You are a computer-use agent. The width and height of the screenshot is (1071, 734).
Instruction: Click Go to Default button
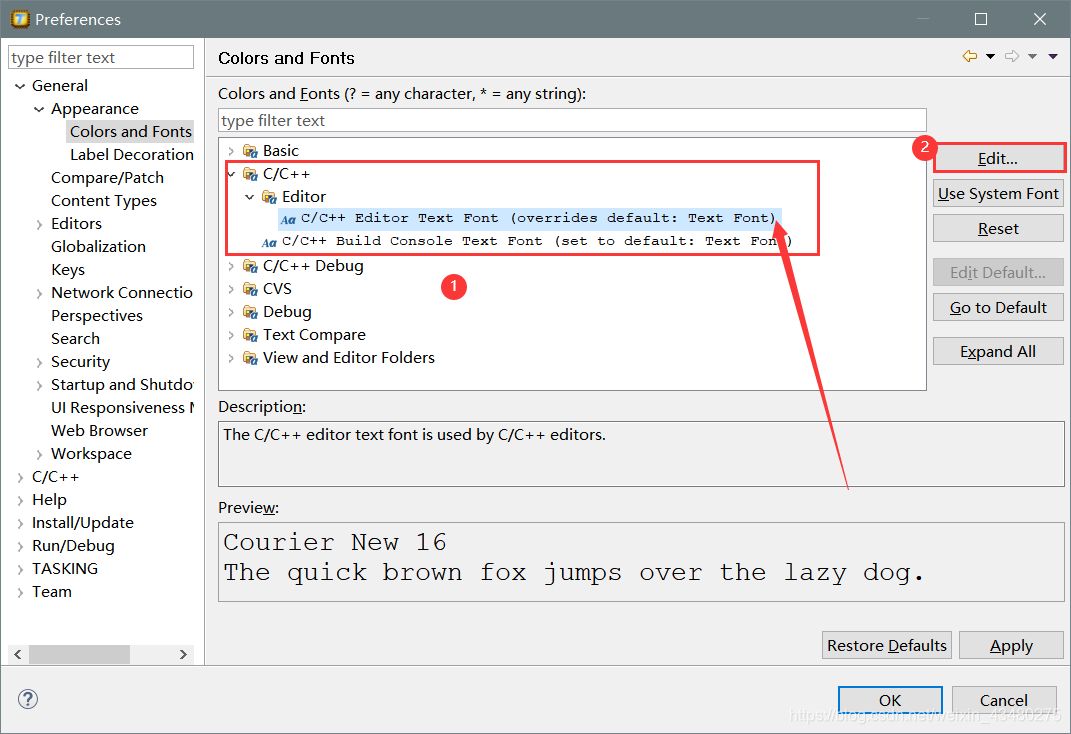pos(998,308)
